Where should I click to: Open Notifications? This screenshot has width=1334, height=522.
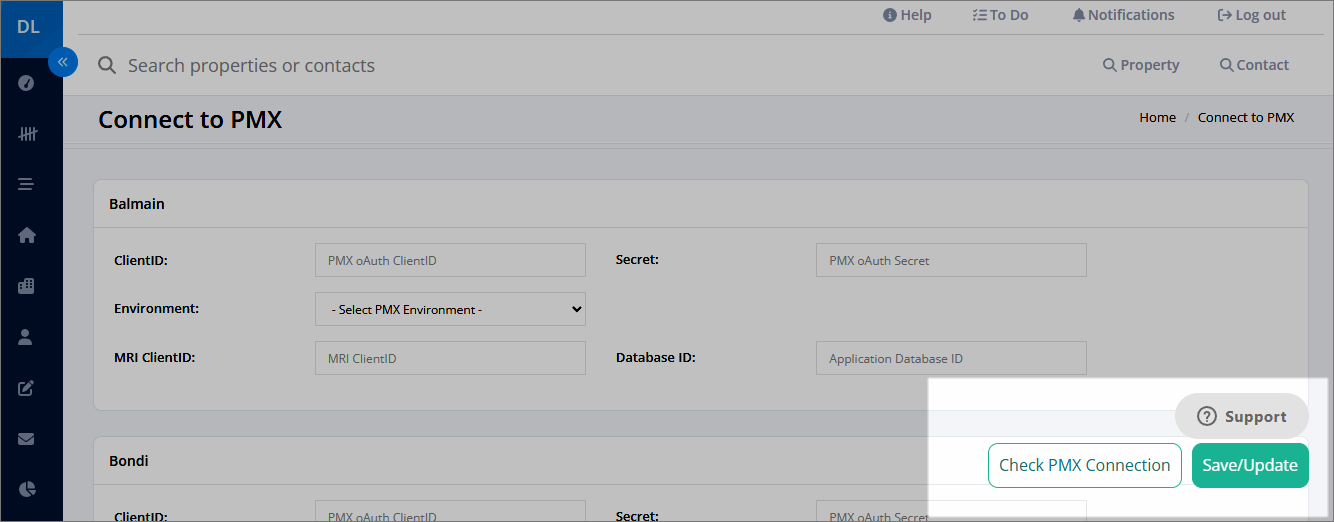pos(1123,15)
